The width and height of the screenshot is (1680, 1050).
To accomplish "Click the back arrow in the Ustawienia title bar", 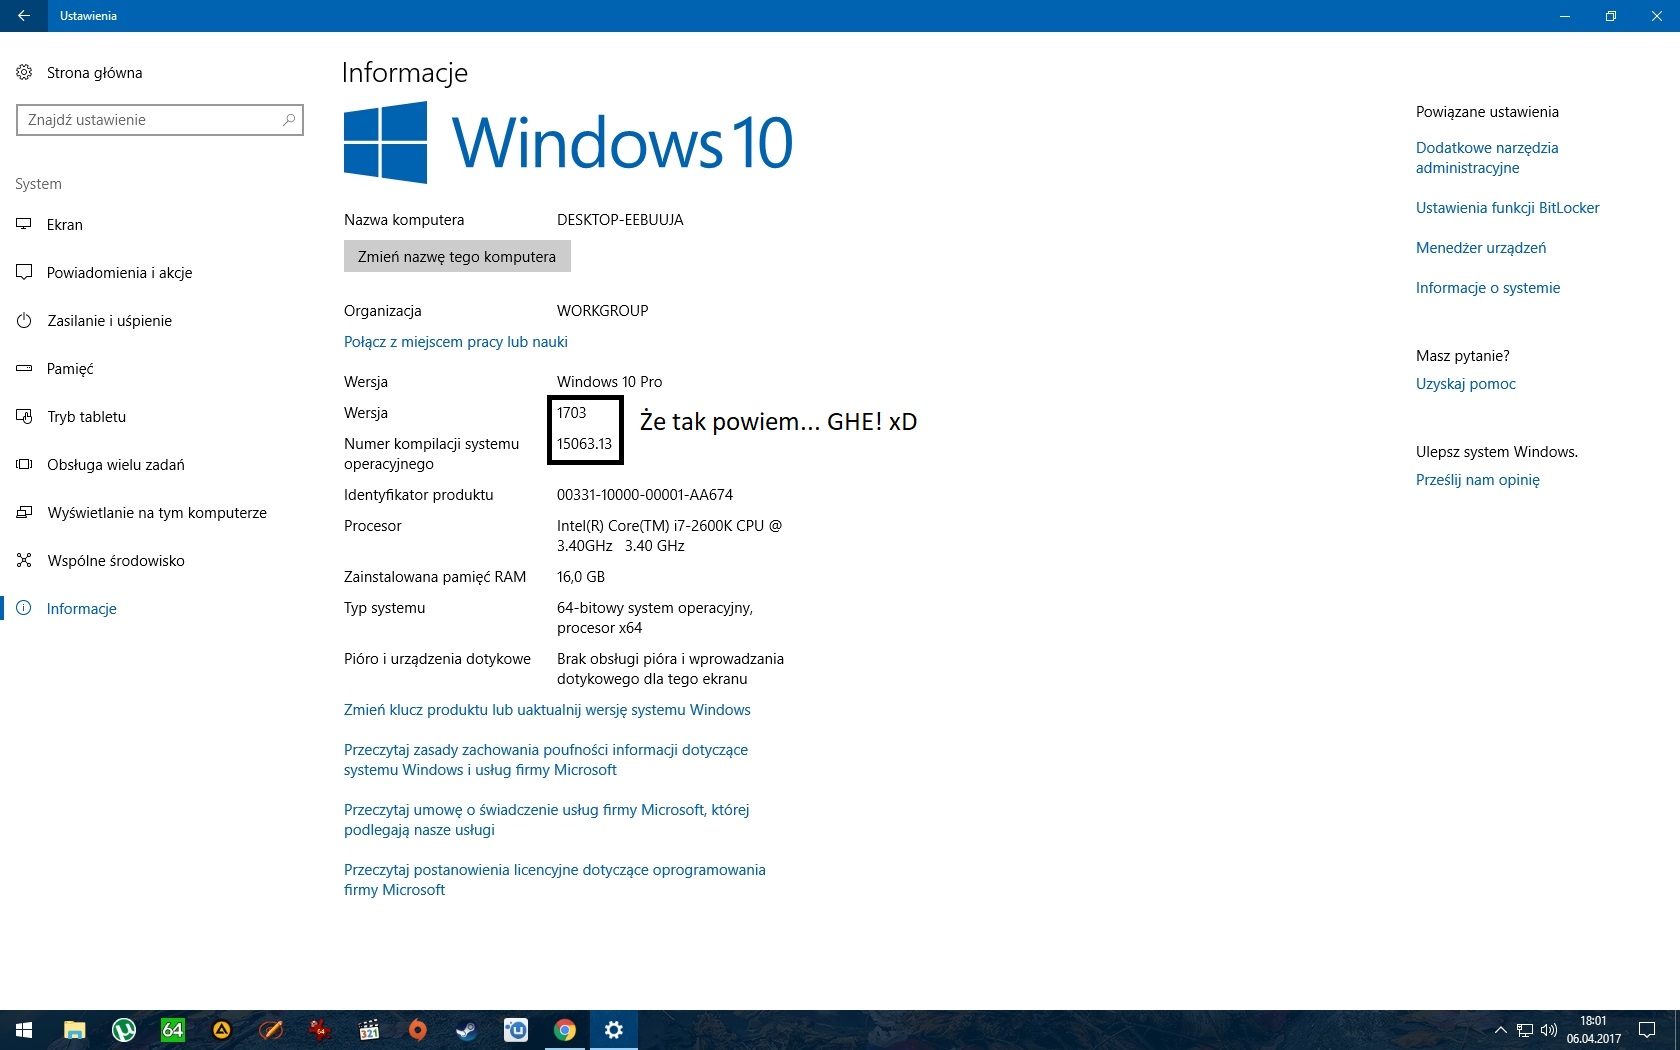I will tap(24, 16).
